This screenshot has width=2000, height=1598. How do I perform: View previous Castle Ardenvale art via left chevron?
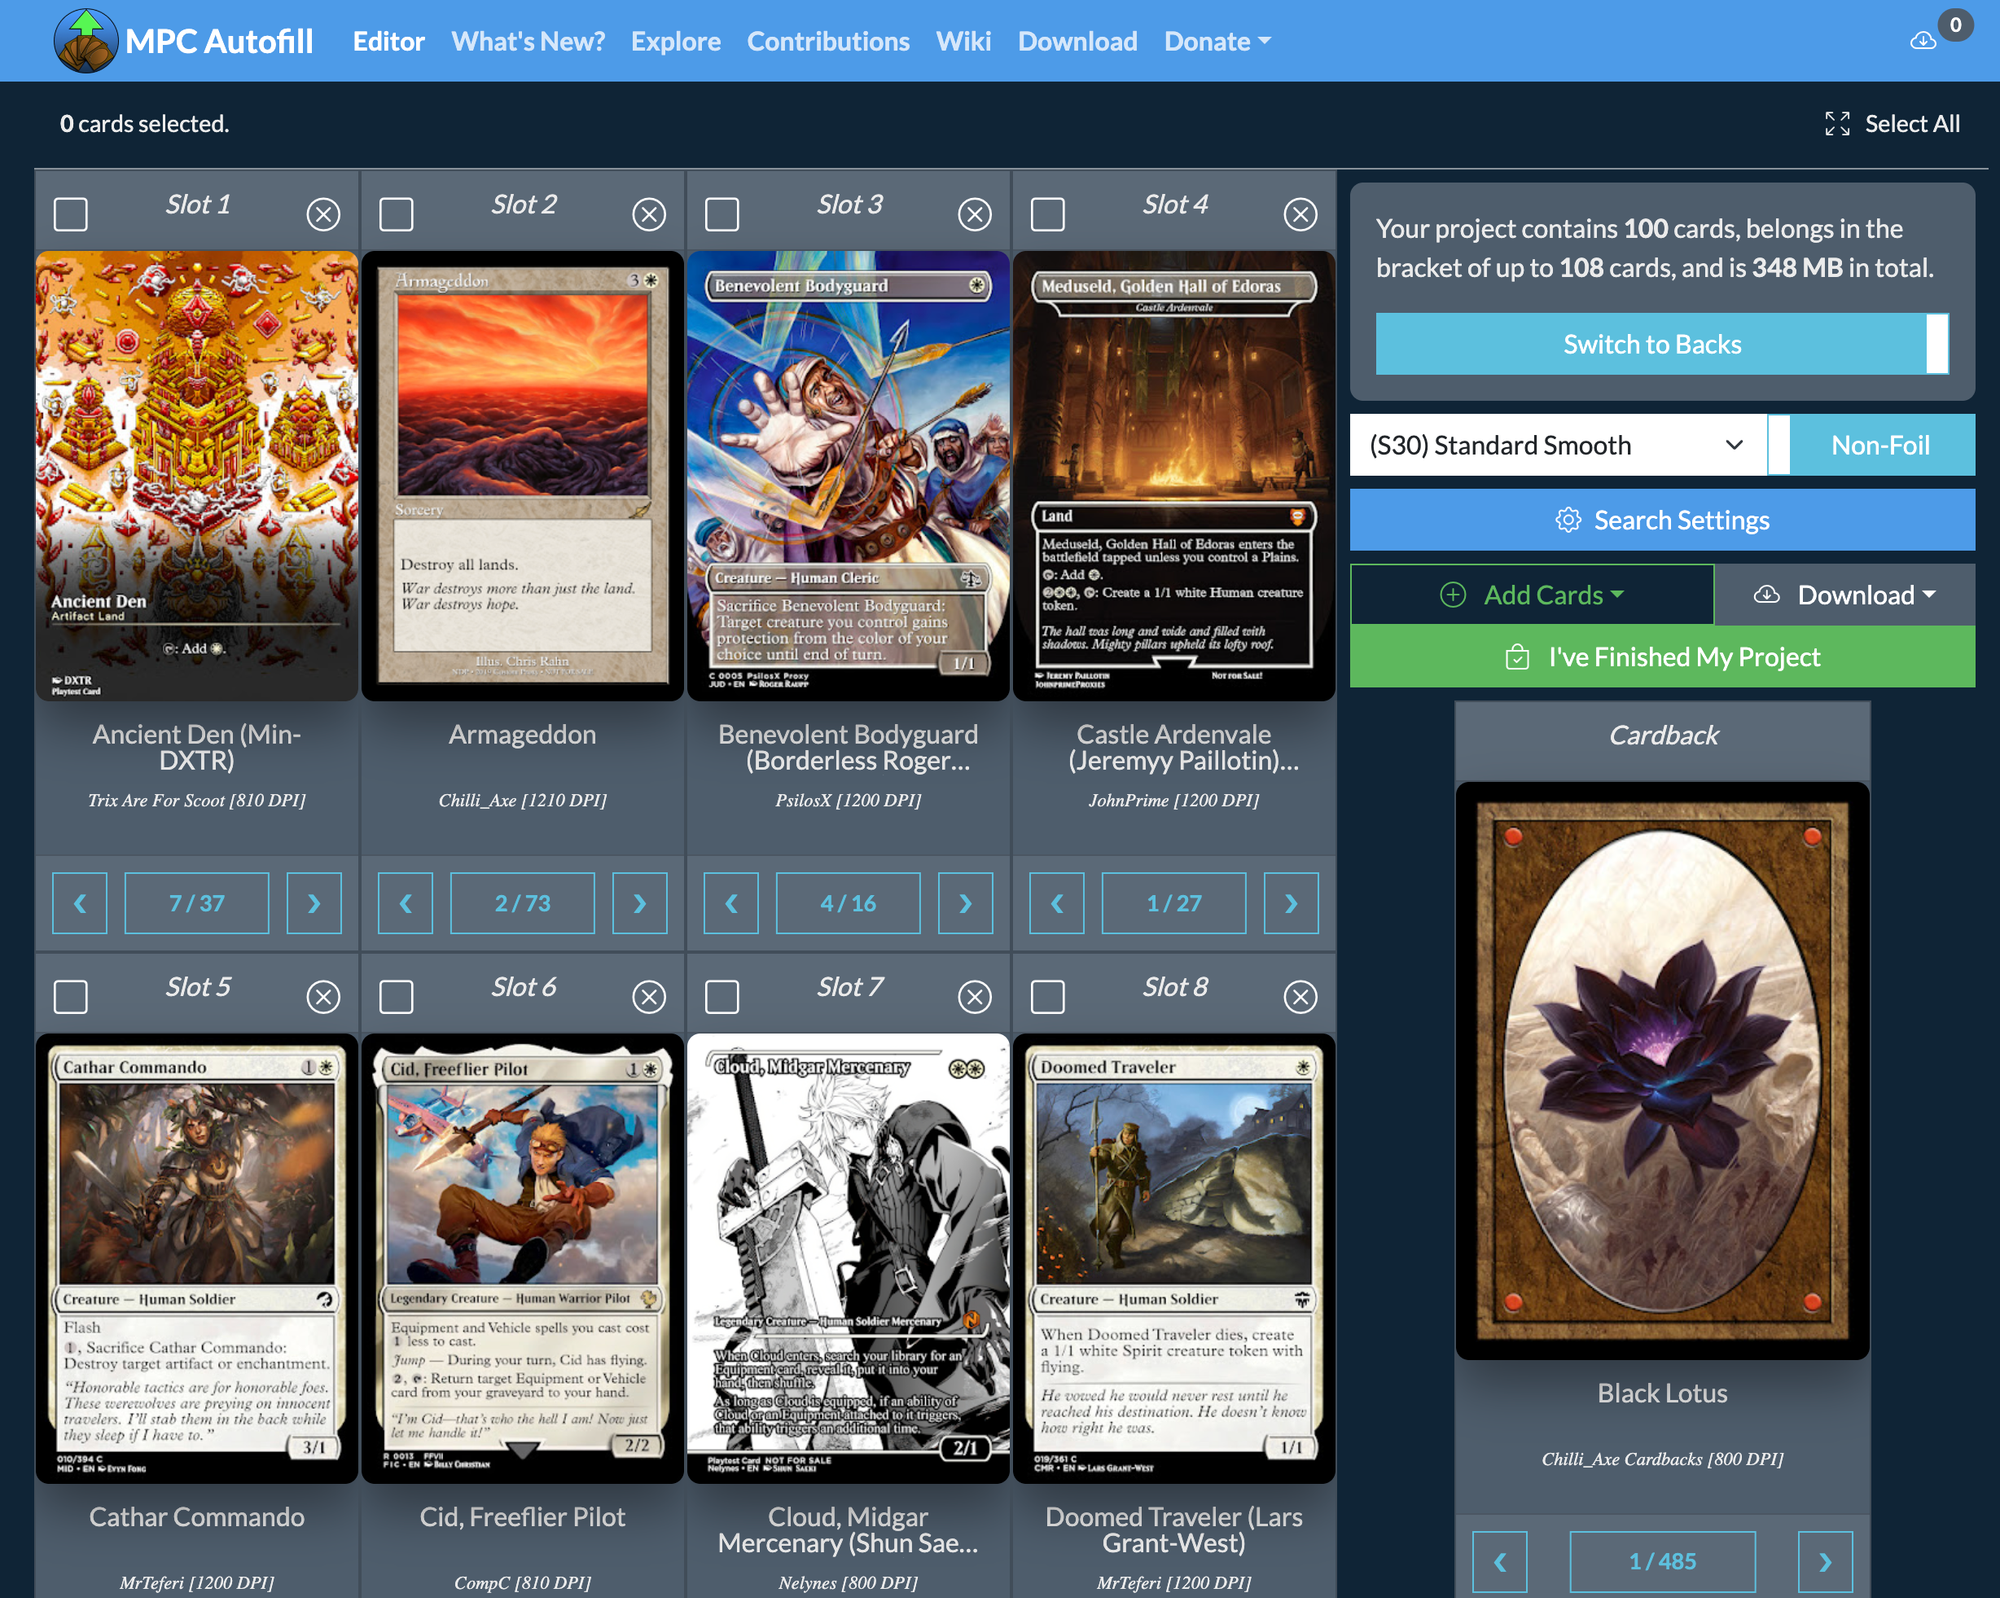click(x=1057, y=903)
